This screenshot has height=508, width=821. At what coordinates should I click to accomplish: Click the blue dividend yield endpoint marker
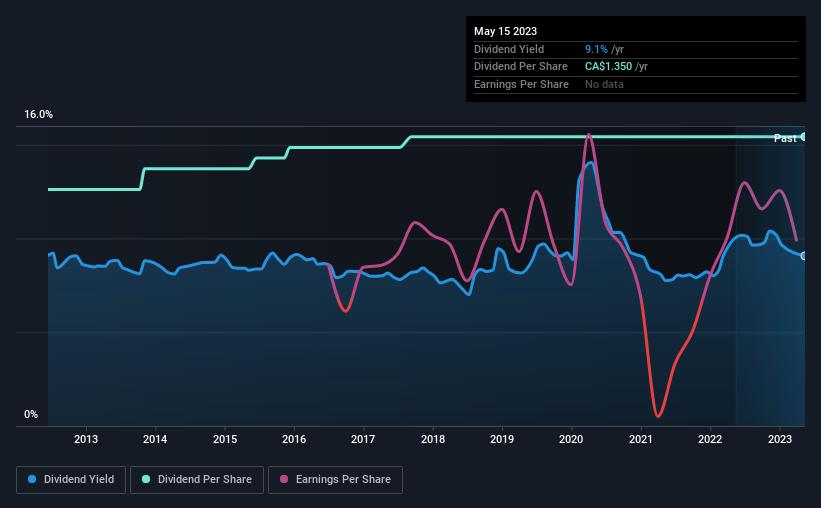coord(803,256)
